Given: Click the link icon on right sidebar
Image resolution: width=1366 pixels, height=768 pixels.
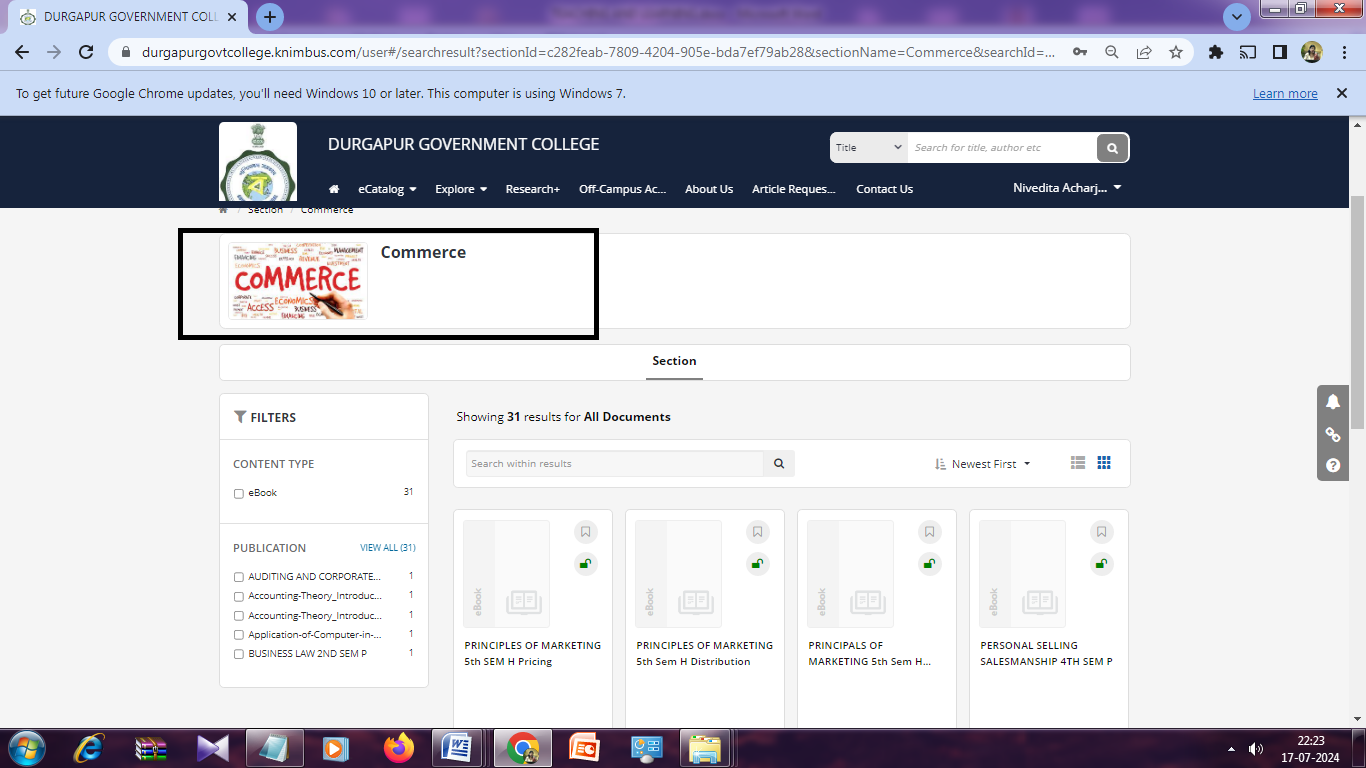Looking at the screenshot, I should 1332,434.
